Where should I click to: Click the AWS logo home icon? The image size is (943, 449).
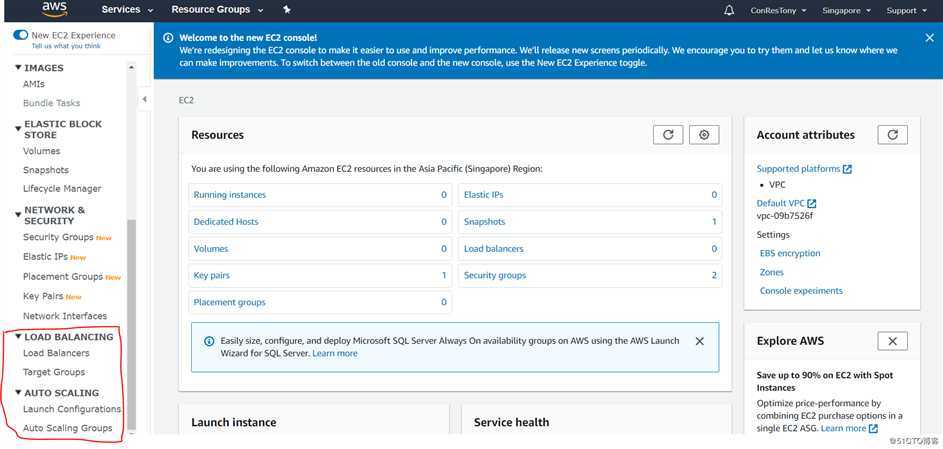[55, 9]
